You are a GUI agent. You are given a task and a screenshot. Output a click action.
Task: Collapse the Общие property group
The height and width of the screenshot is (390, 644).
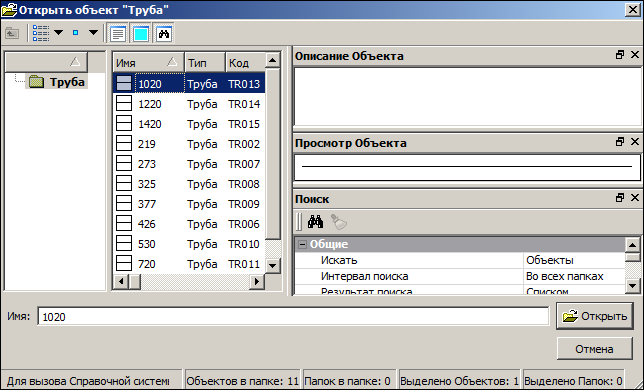302,244
